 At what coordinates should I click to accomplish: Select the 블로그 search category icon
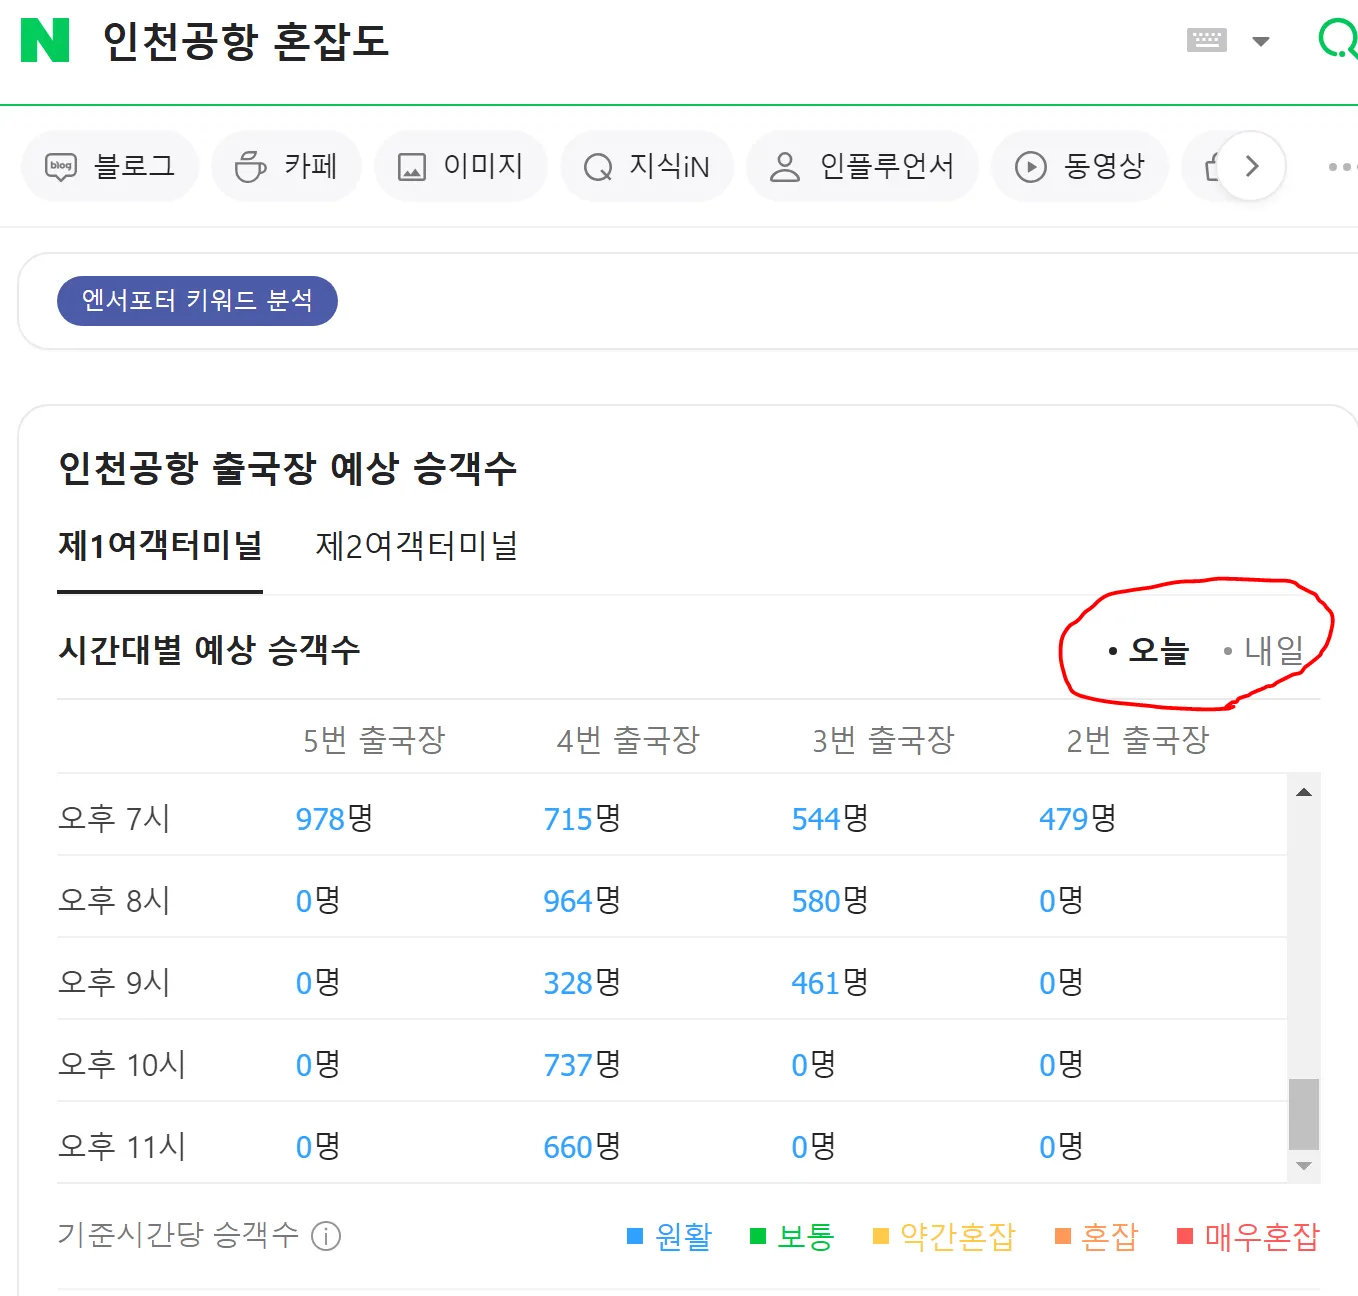pyautogui.click(x=62, y=166)
